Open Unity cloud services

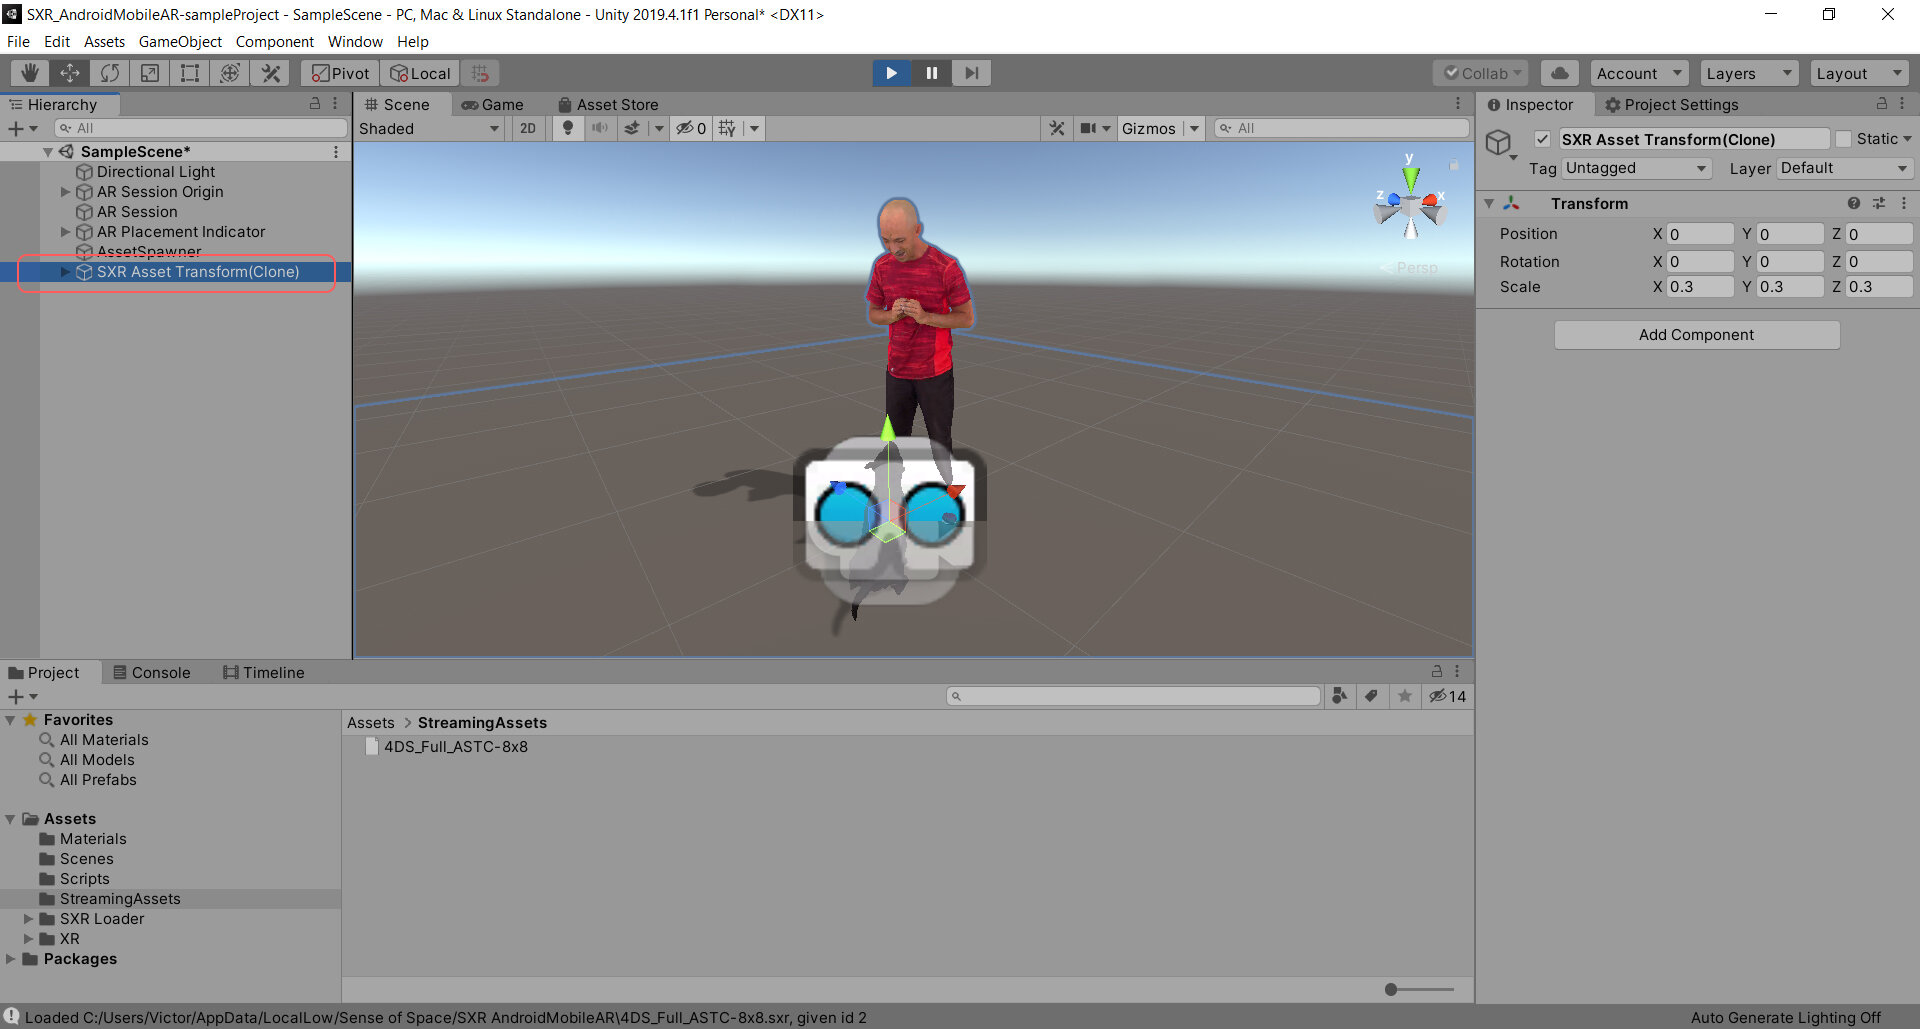coord(1559,73)
